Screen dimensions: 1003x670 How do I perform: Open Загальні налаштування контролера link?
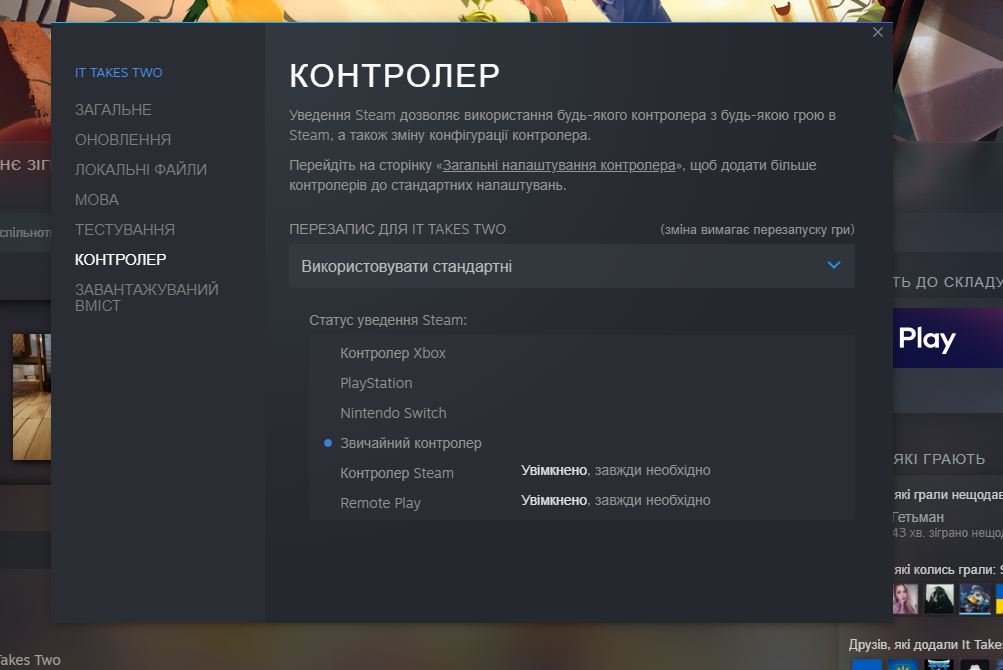point(558,165)
